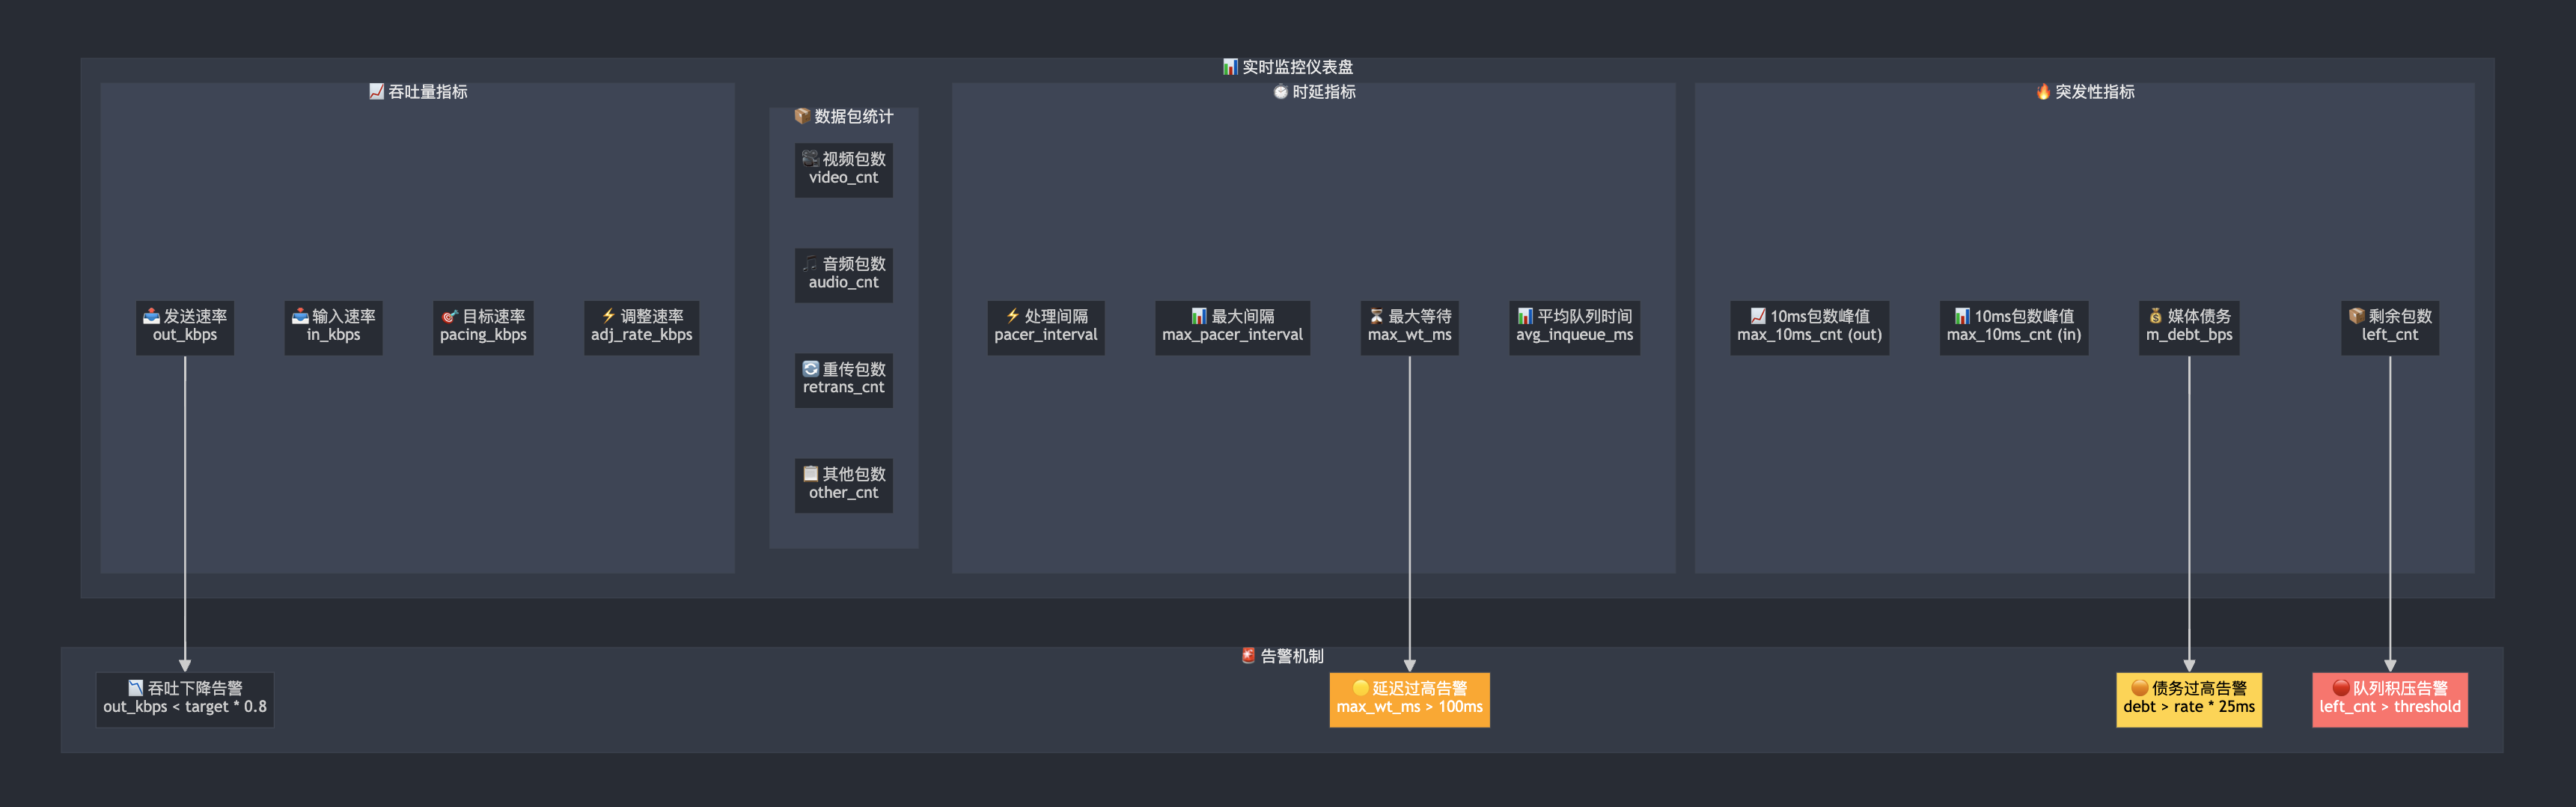The width and height of the screenshot is (2576, 807).
Task: Click the yellow 债务过高告警 alert box
Action: tap(2188, 699)
